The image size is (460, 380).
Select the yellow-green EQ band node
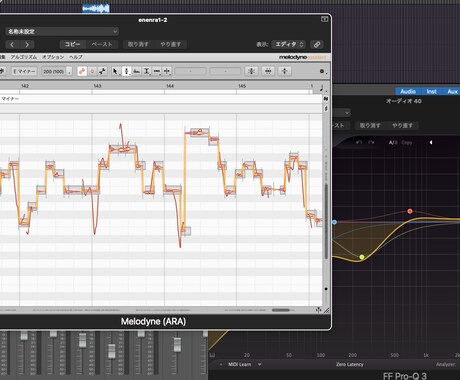pyautogui.click(x=362, y=257)
